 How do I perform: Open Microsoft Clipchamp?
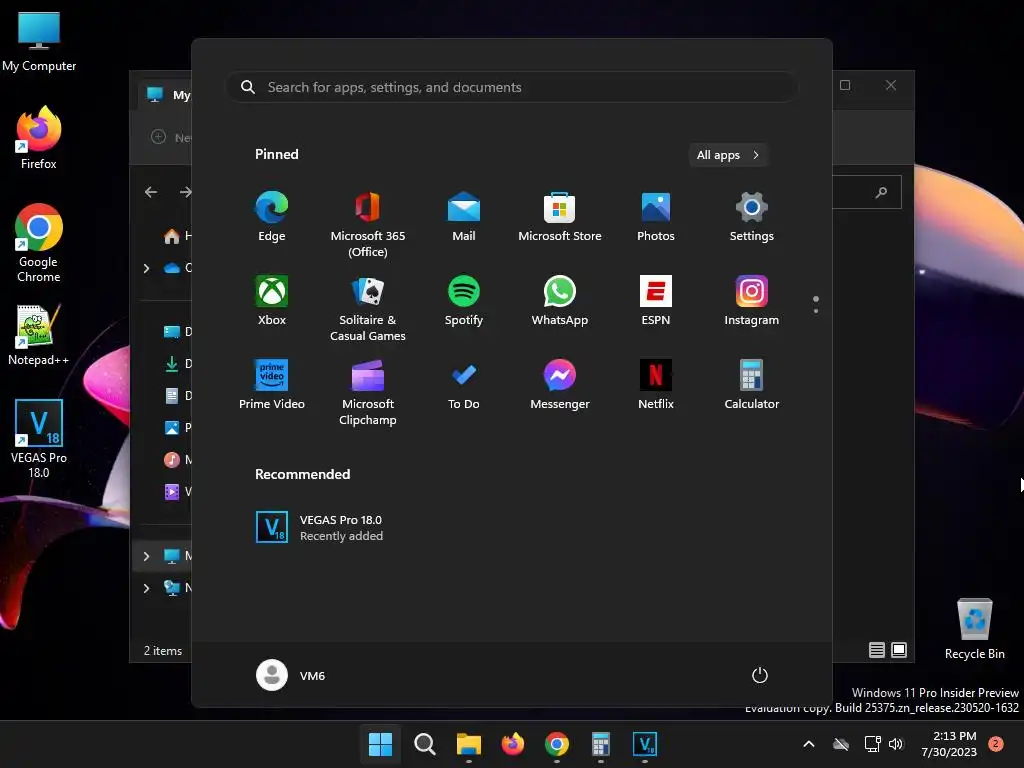(x=368, y=392)
